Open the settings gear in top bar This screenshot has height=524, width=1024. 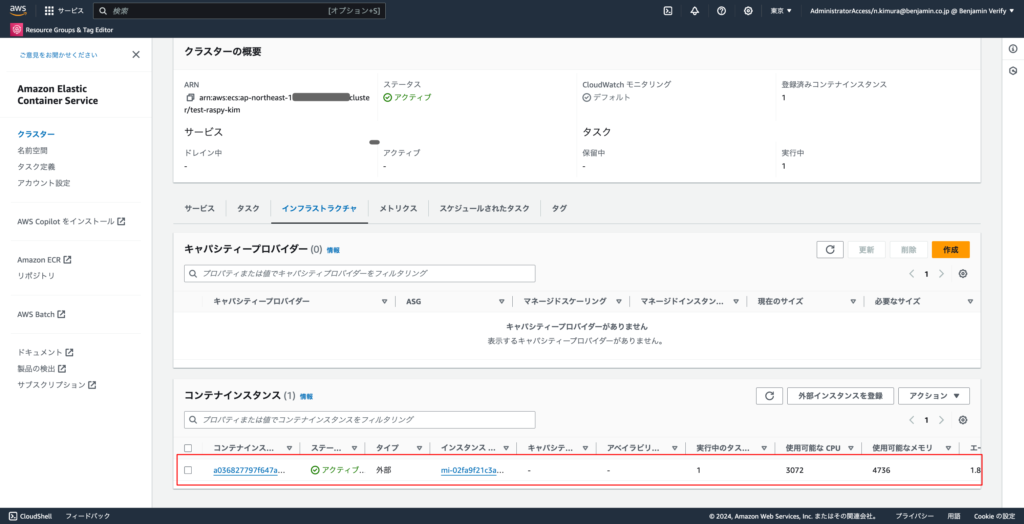coord(748,11)
